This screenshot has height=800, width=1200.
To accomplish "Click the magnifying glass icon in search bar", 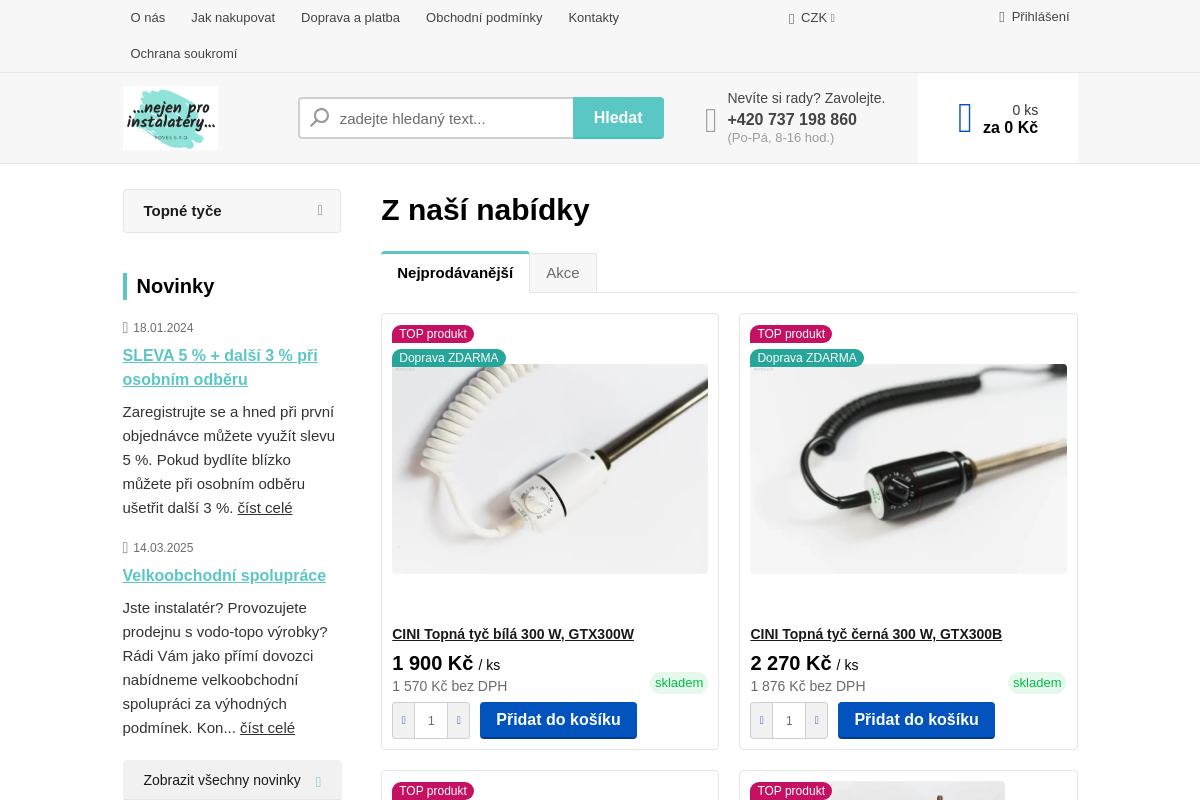I will click(x=318, y=117).
